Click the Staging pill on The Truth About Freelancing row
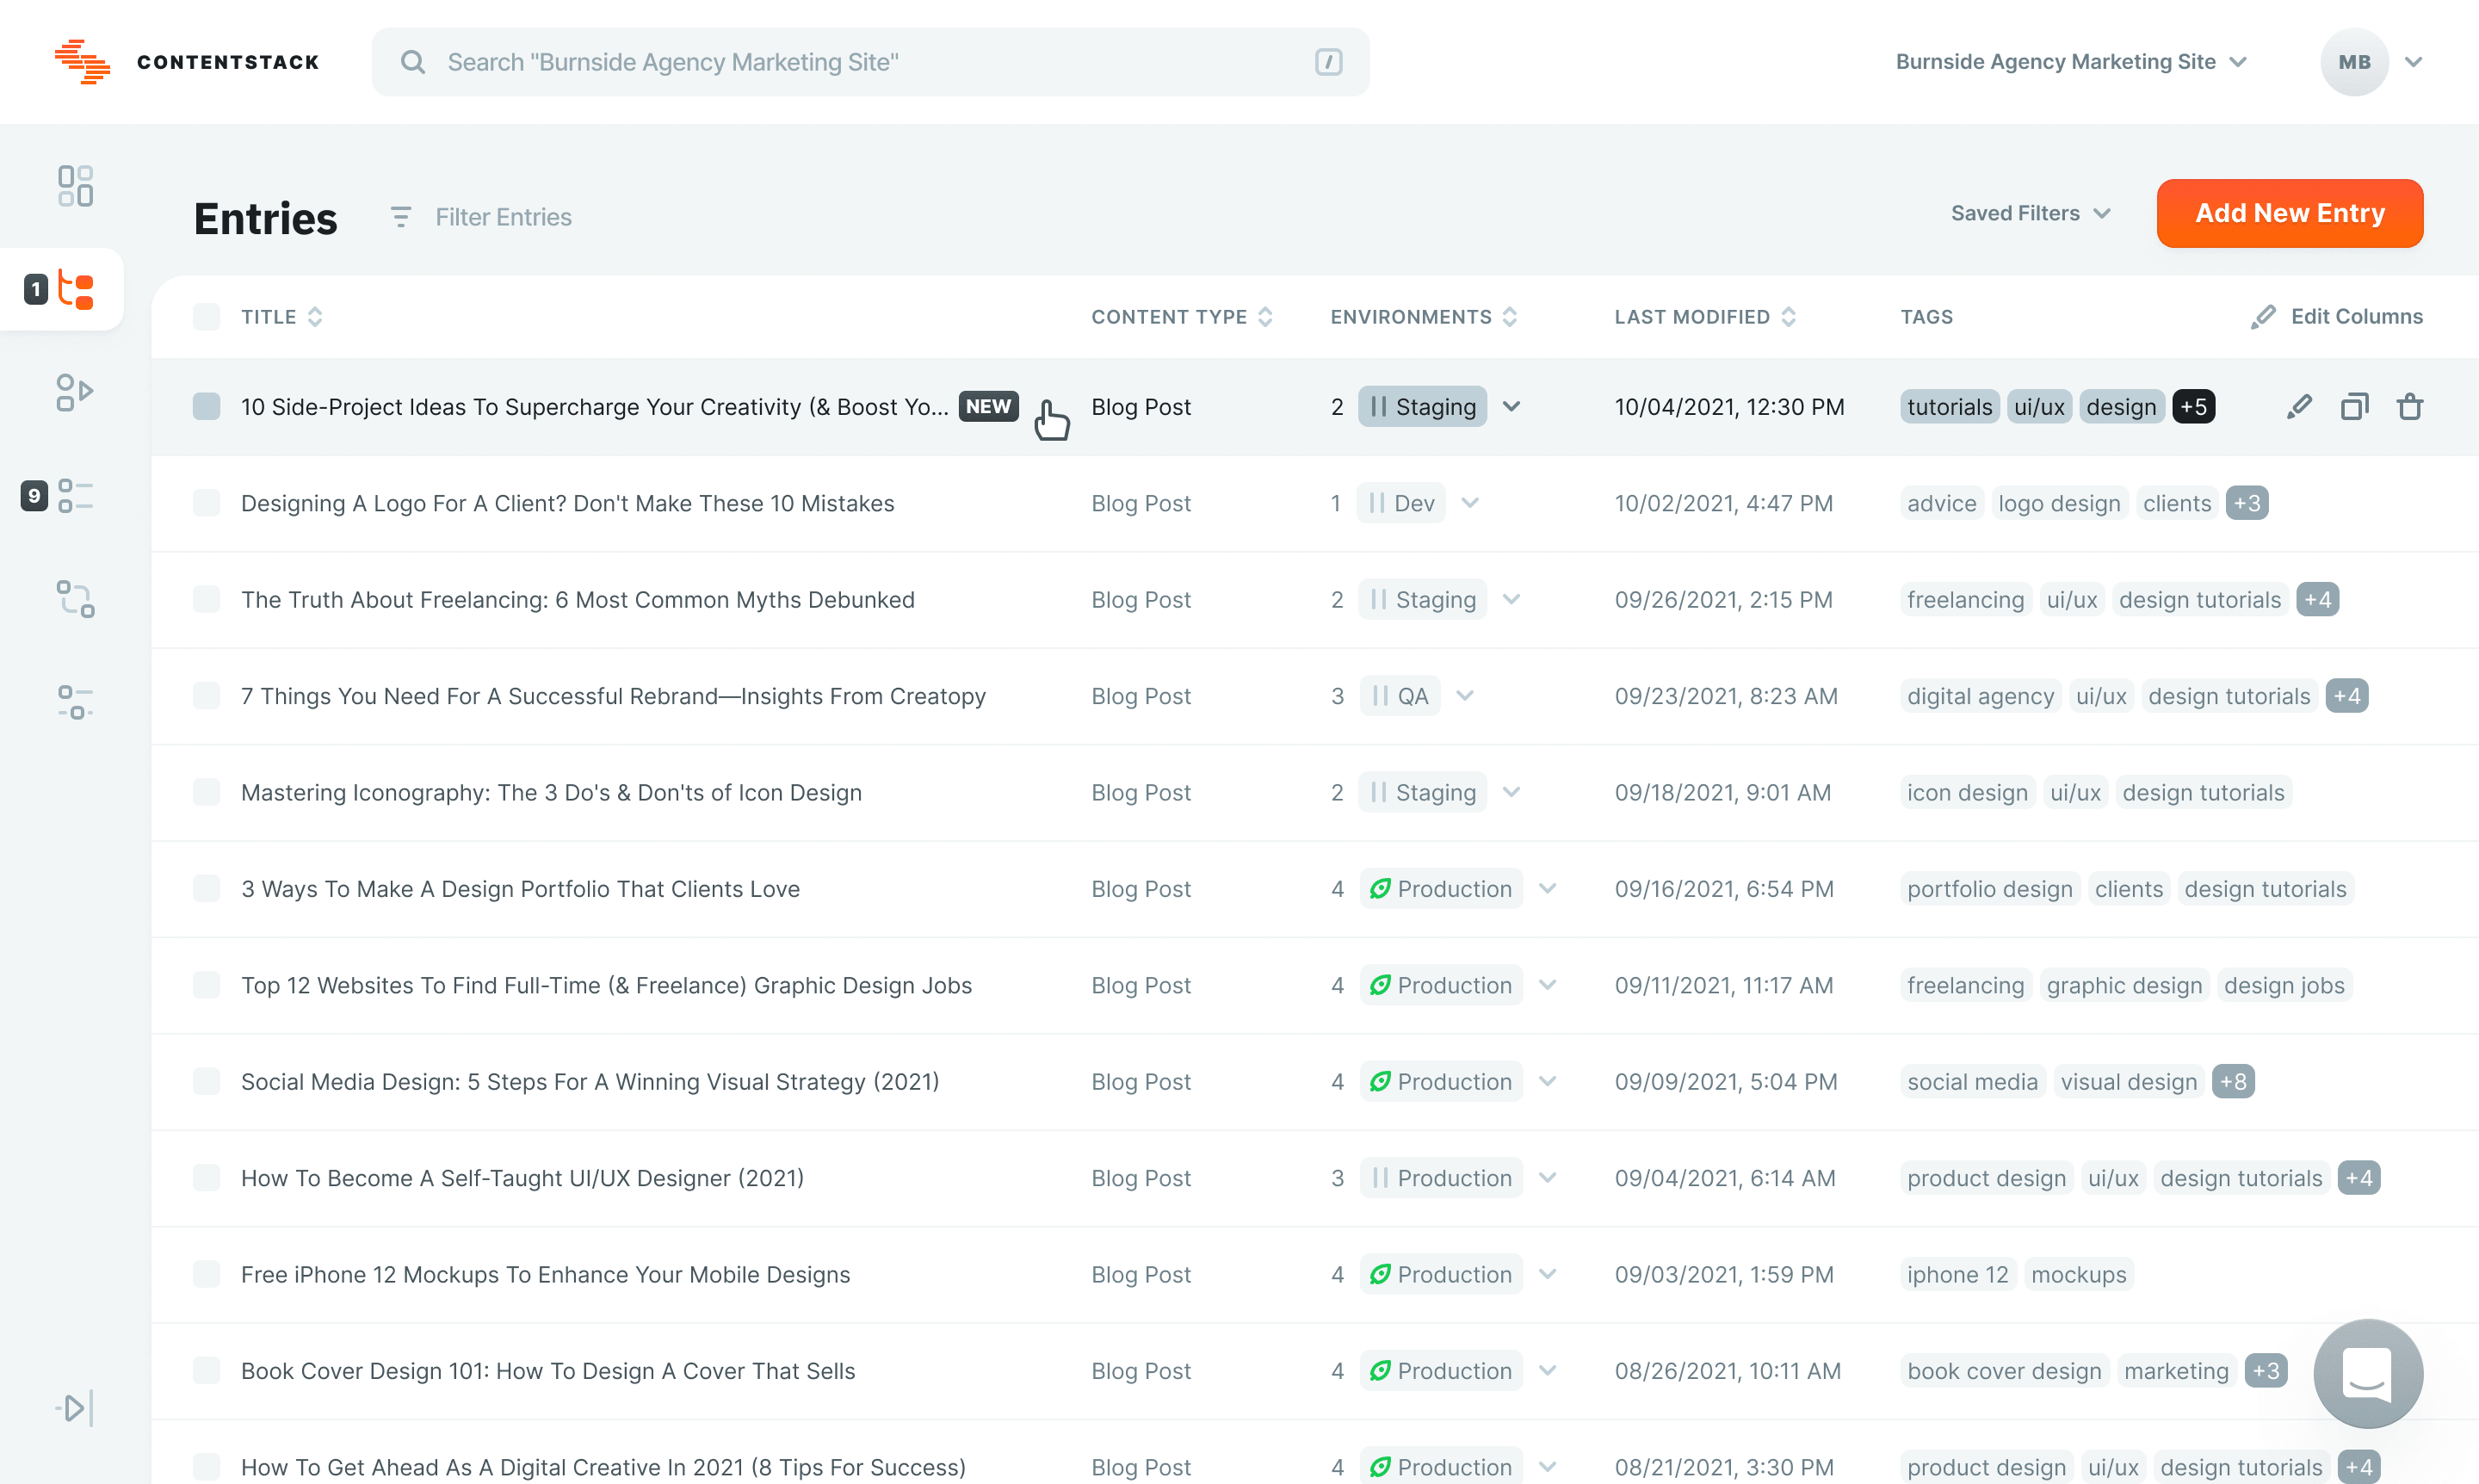The image size is (2479, 1484). click(1422, 600)
